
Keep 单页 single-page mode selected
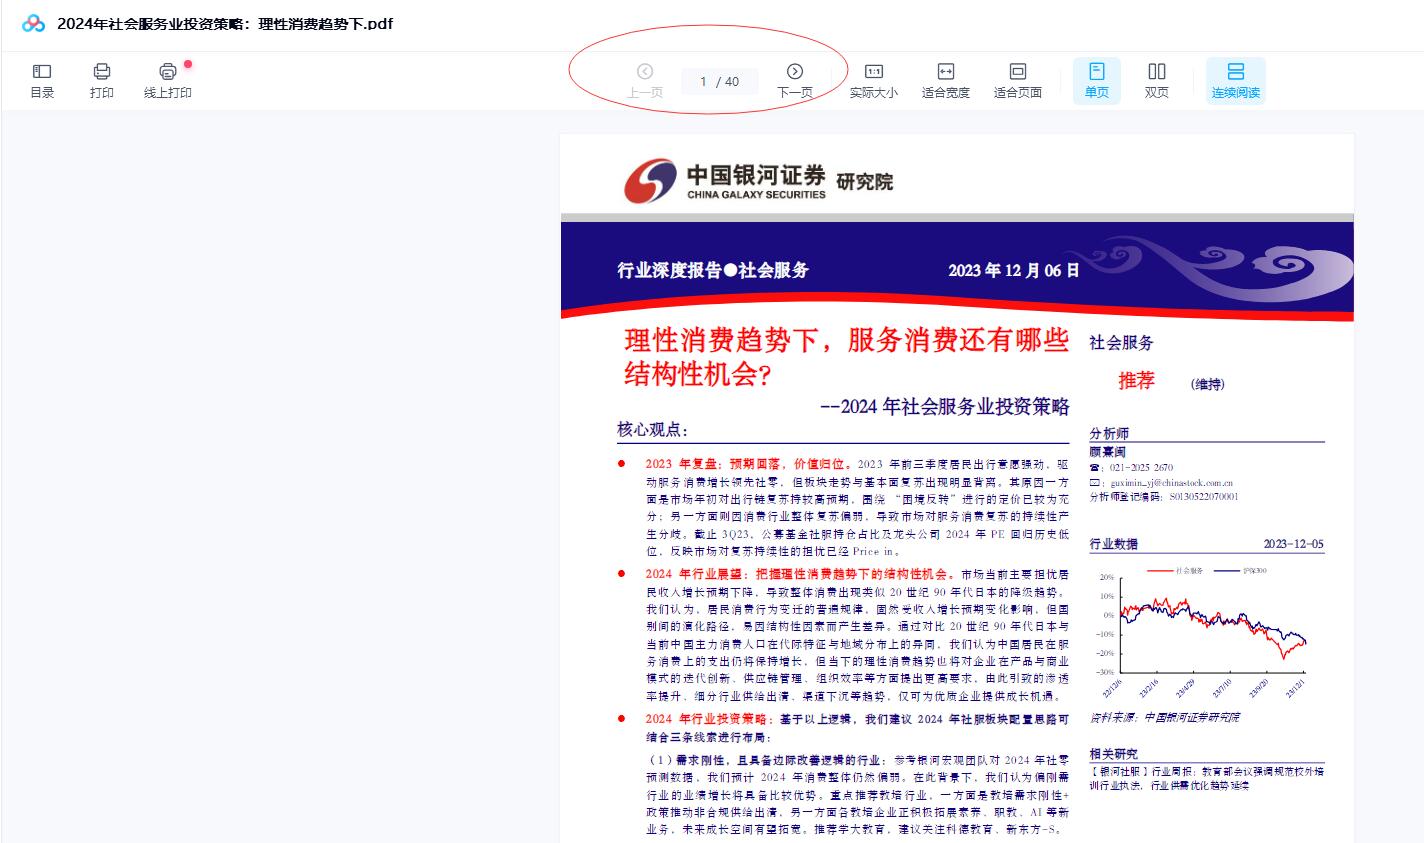pos(1096,80)
